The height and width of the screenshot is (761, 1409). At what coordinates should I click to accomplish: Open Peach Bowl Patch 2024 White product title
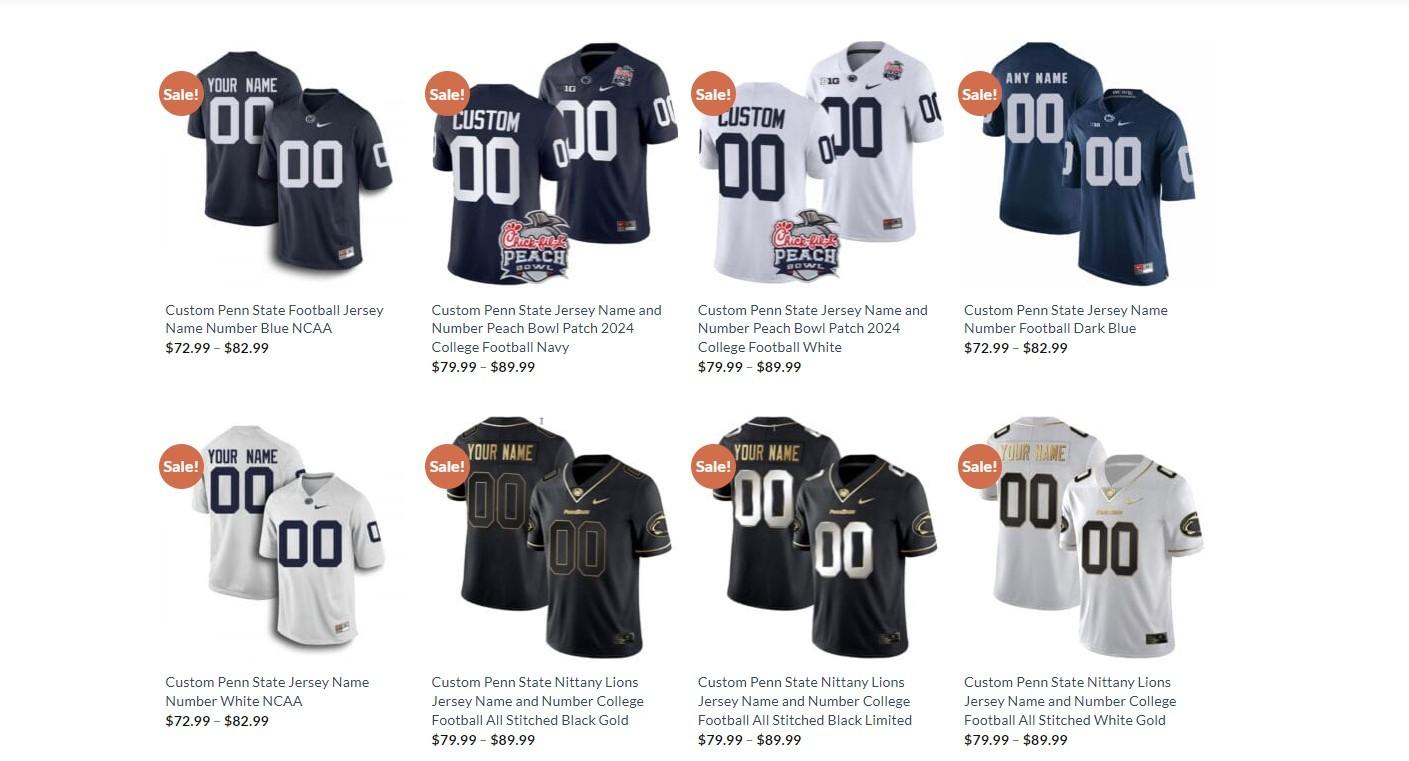click(812, 328)
